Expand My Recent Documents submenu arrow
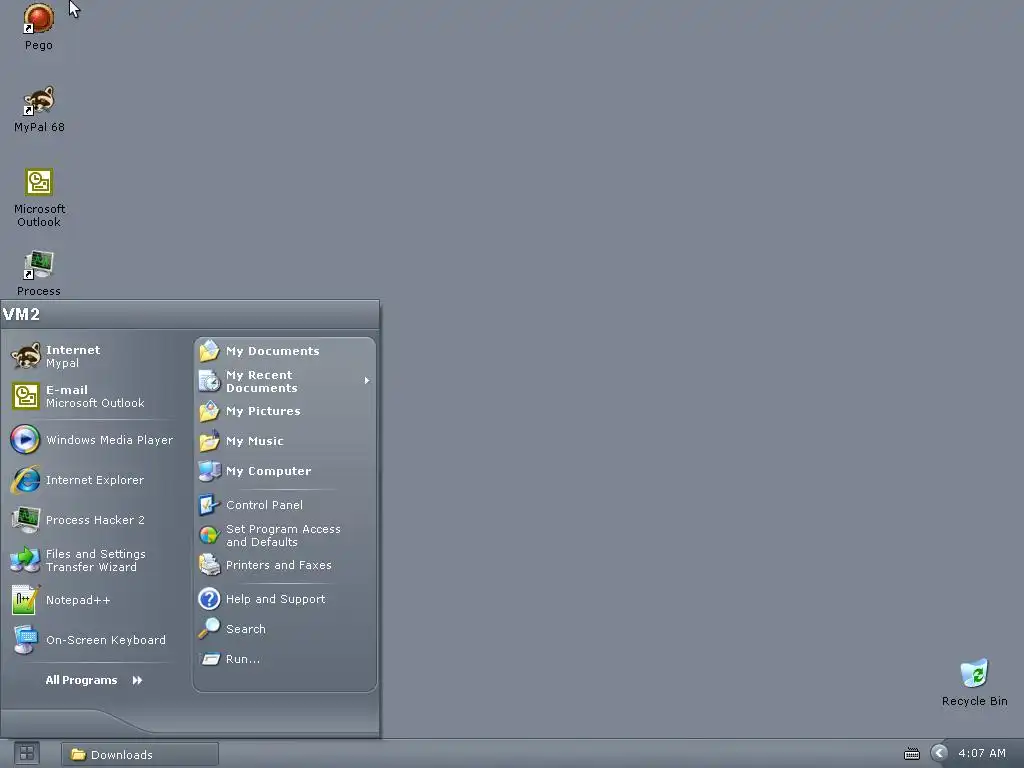The image size is (1024, 768). [x=367, y=381]
